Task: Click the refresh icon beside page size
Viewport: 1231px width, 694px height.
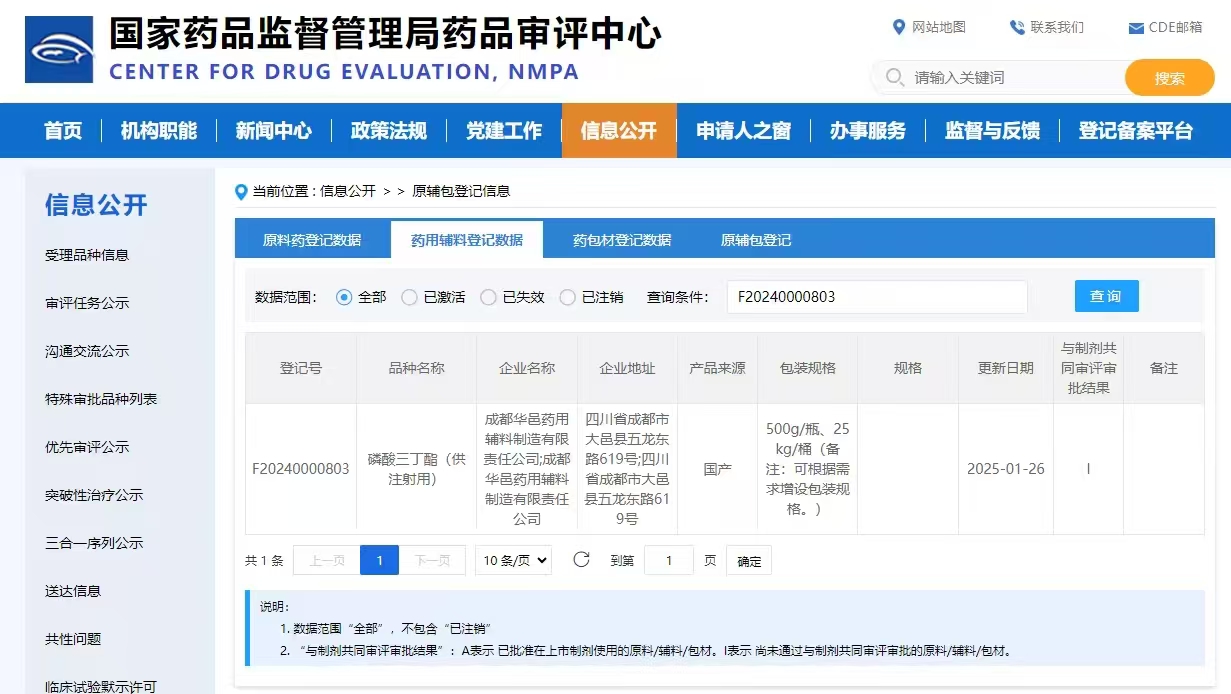Action: point(581,560)
